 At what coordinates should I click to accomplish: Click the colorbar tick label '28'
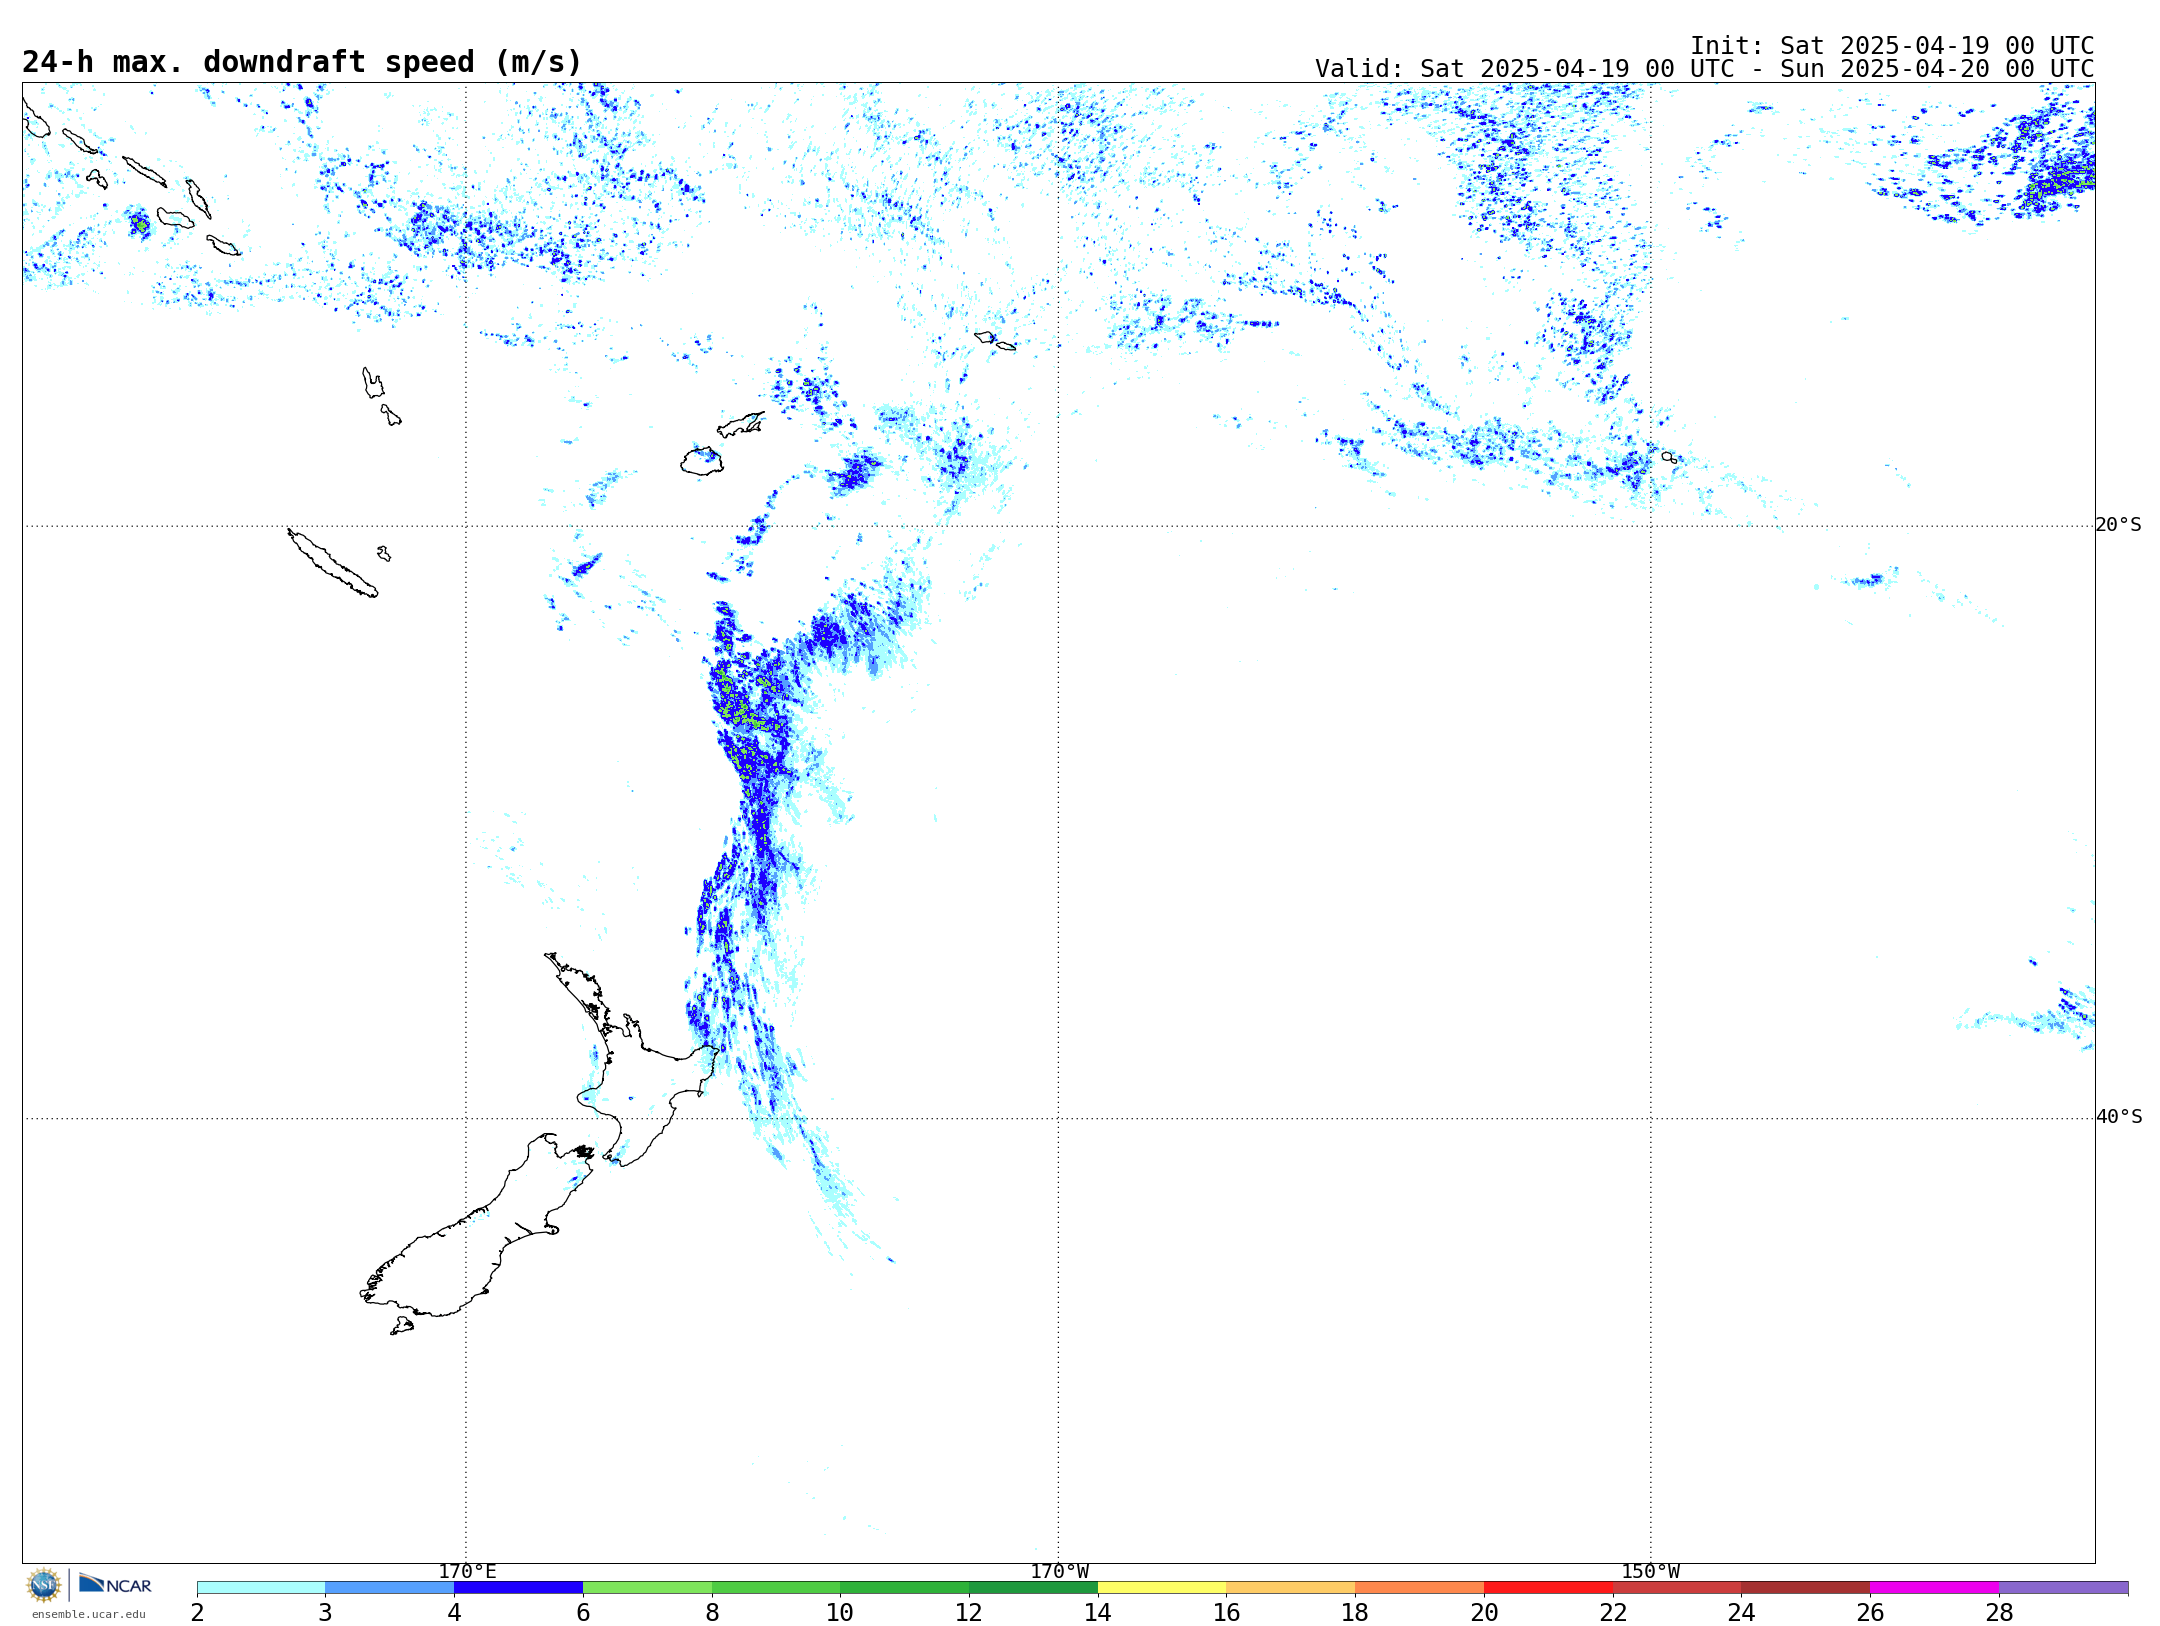click(1999, 1613)
